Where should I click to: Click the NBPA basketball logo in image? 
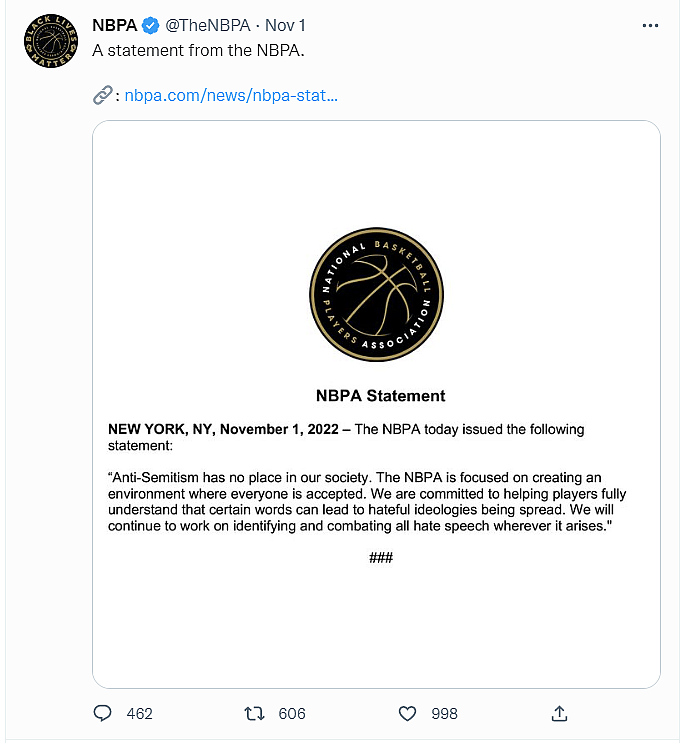[376, 295]
